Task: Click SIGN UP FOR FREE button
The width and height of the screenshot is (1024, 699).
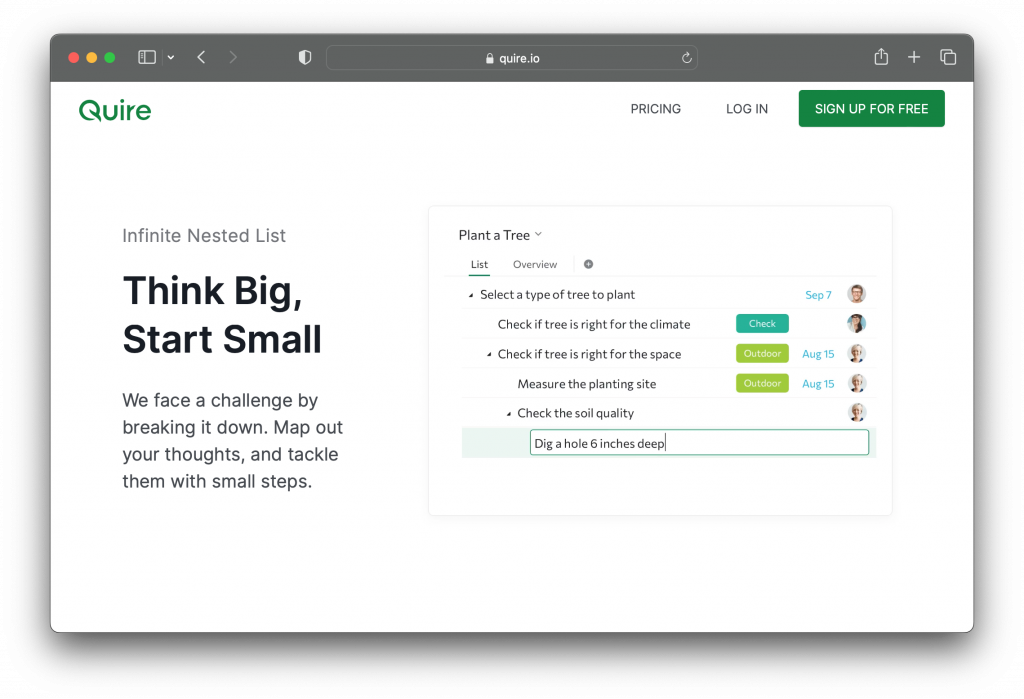Action: coord(871,108)
